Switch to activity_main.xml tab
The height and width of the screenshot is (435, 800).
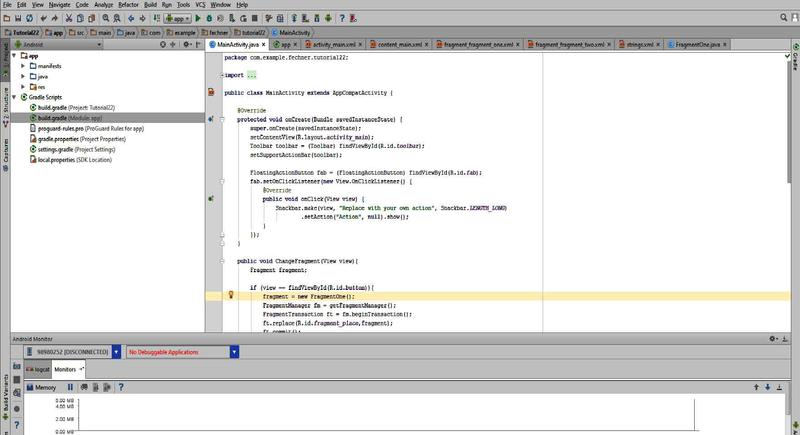[x=334, y=45]
